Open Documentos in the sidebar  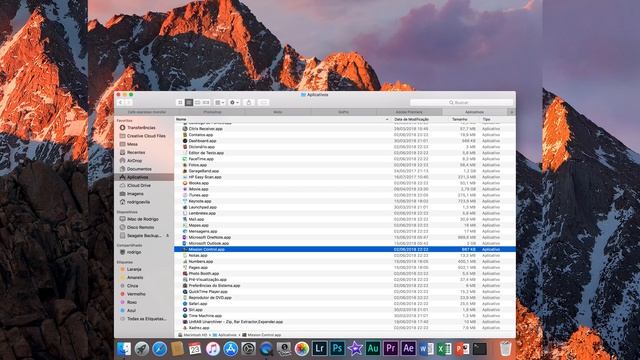[139, 169]
